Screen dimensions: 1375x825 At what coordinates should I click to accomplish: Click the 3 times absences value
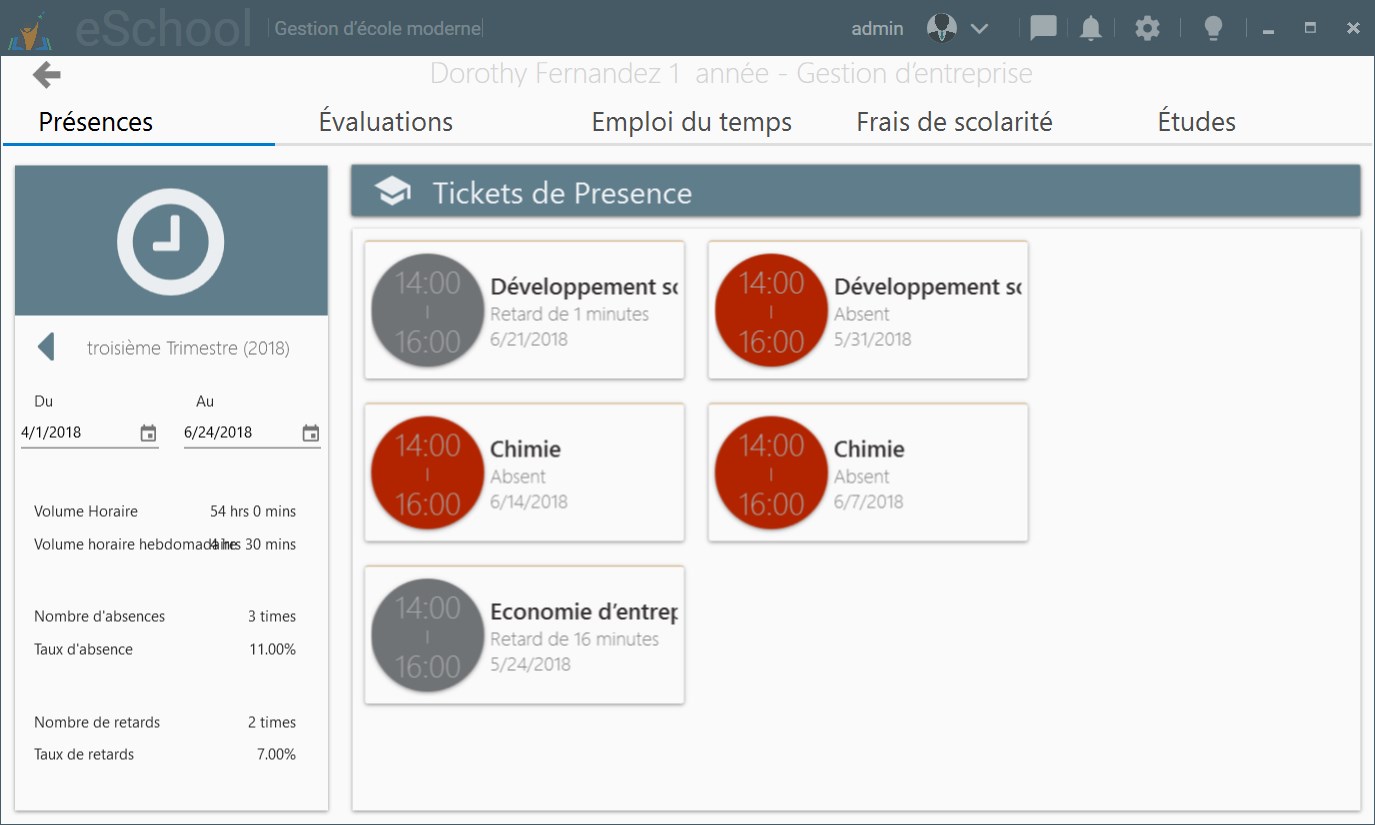272,616
